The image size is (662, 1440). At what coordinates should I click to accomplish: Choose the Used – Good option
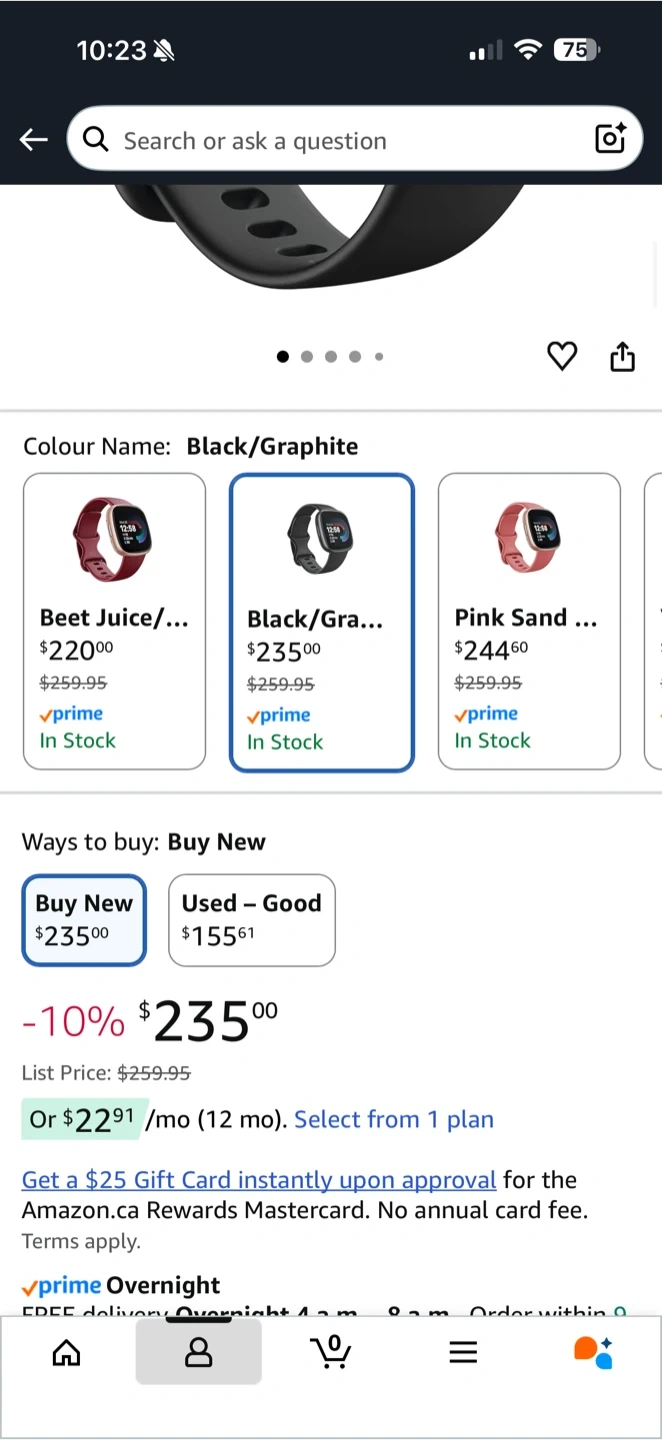click(251, 920)
